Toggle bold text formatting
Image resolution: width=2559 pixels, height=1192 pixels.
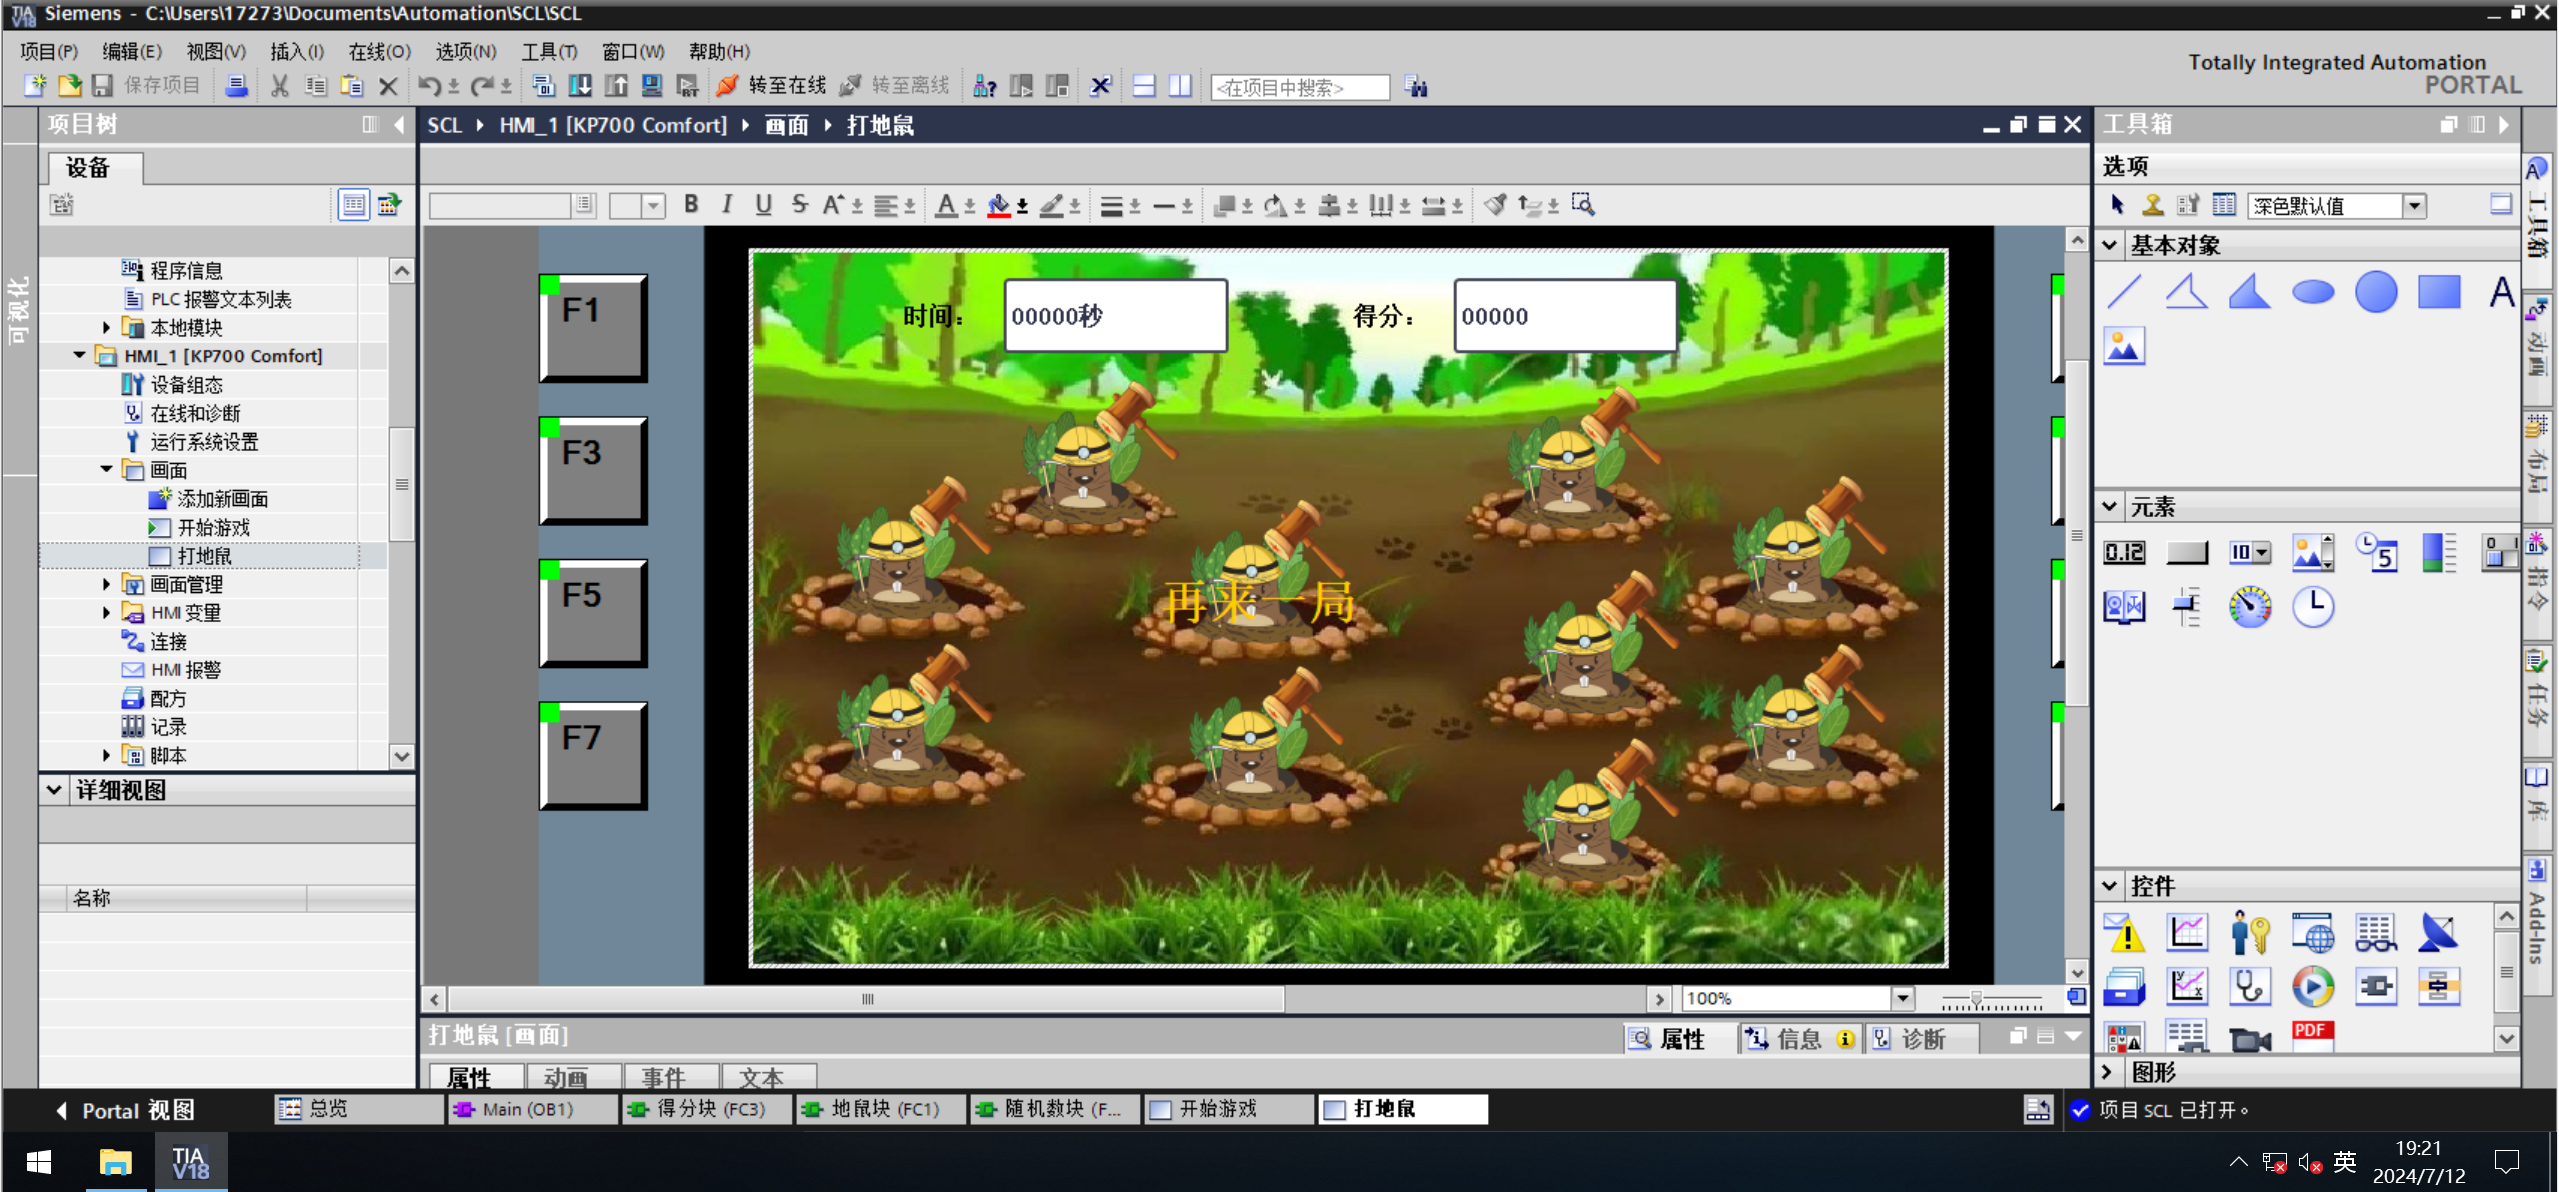pyautogui.click(x=691, y=205)
